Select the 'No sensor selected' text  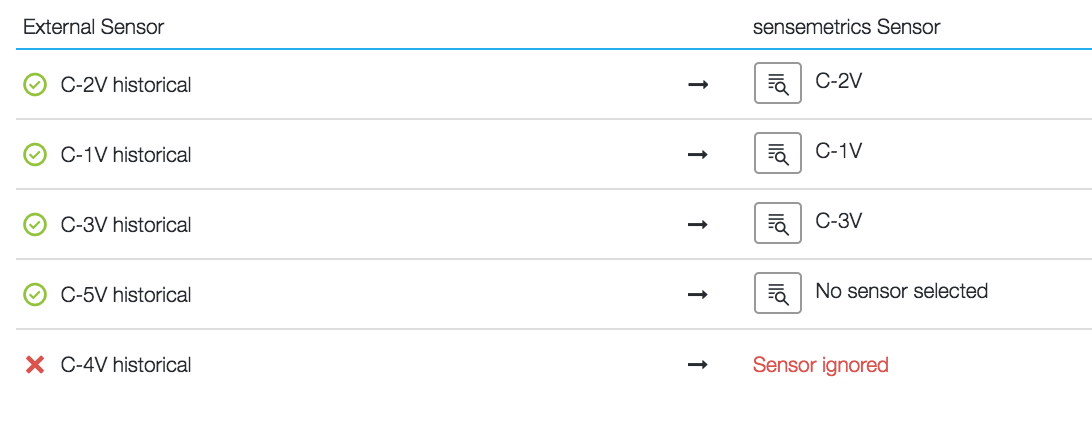[x=901, y=290]
